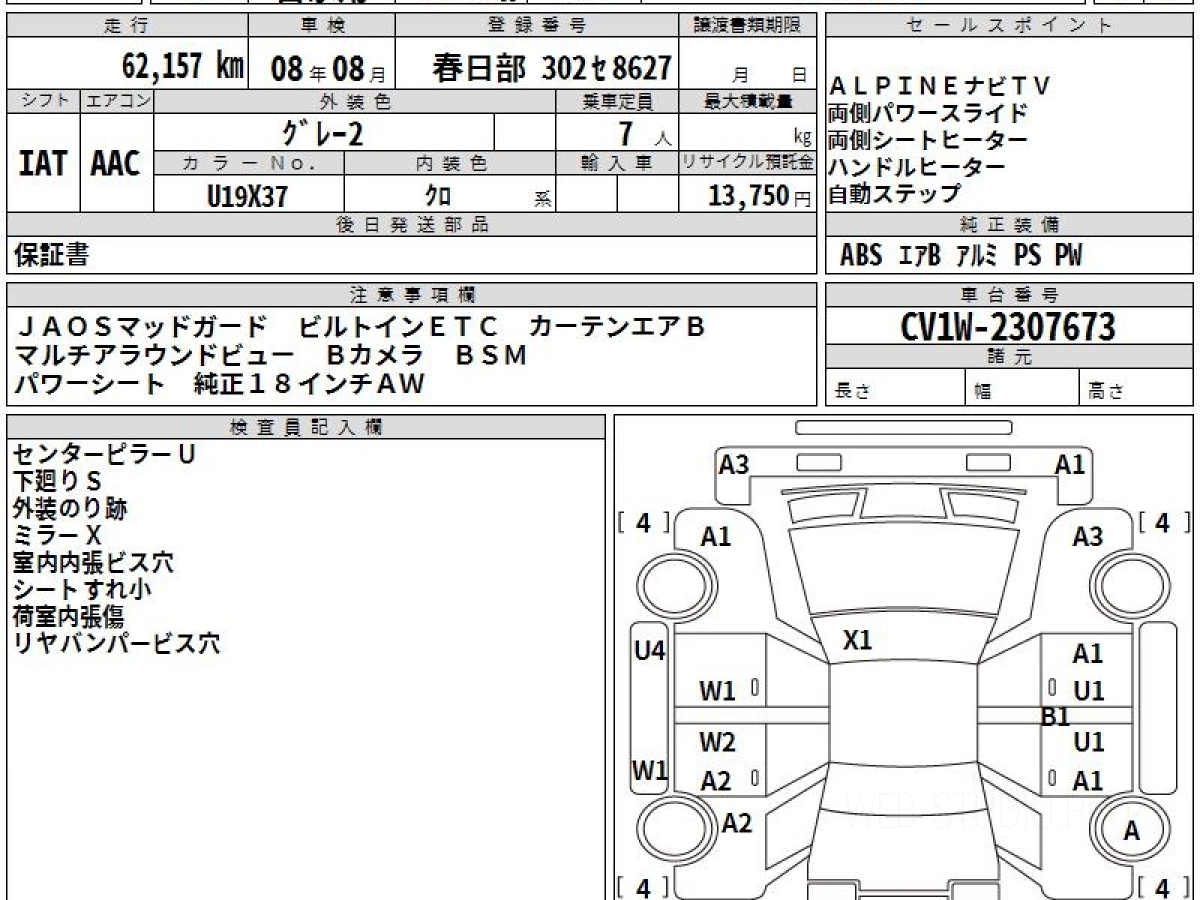This screenshot has width=1200, height=900.
Task: Click the "最大積載量" header
Action: [748, 101]
